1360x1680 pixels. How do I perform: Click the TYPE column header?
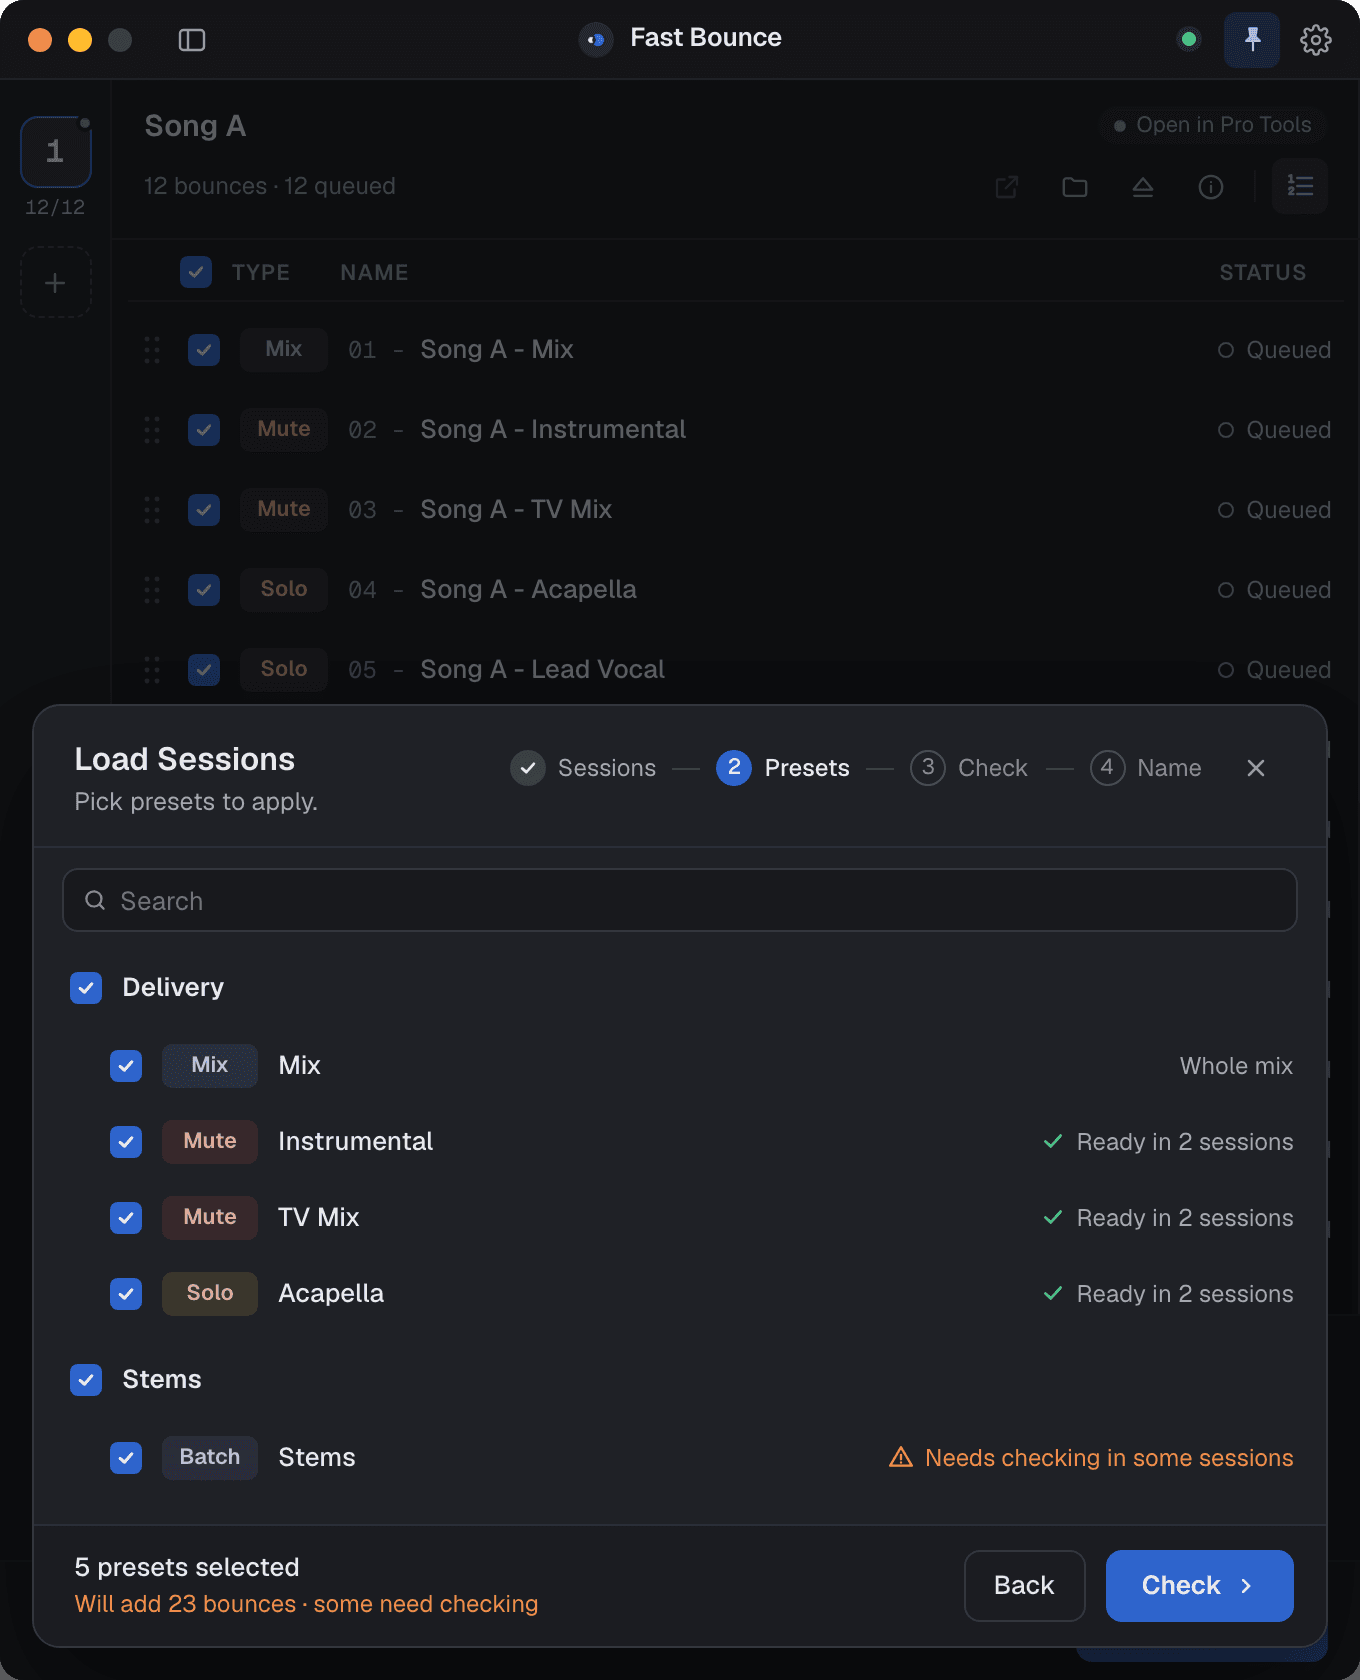[x=261, y=272]
